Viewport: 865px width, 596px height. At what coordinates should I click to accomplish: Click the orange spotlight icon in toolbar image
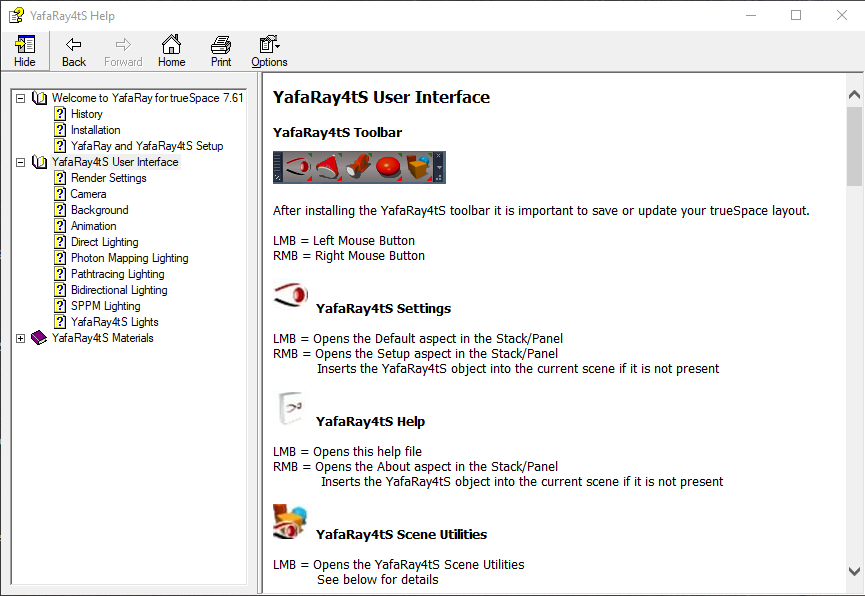click(358, 167)
